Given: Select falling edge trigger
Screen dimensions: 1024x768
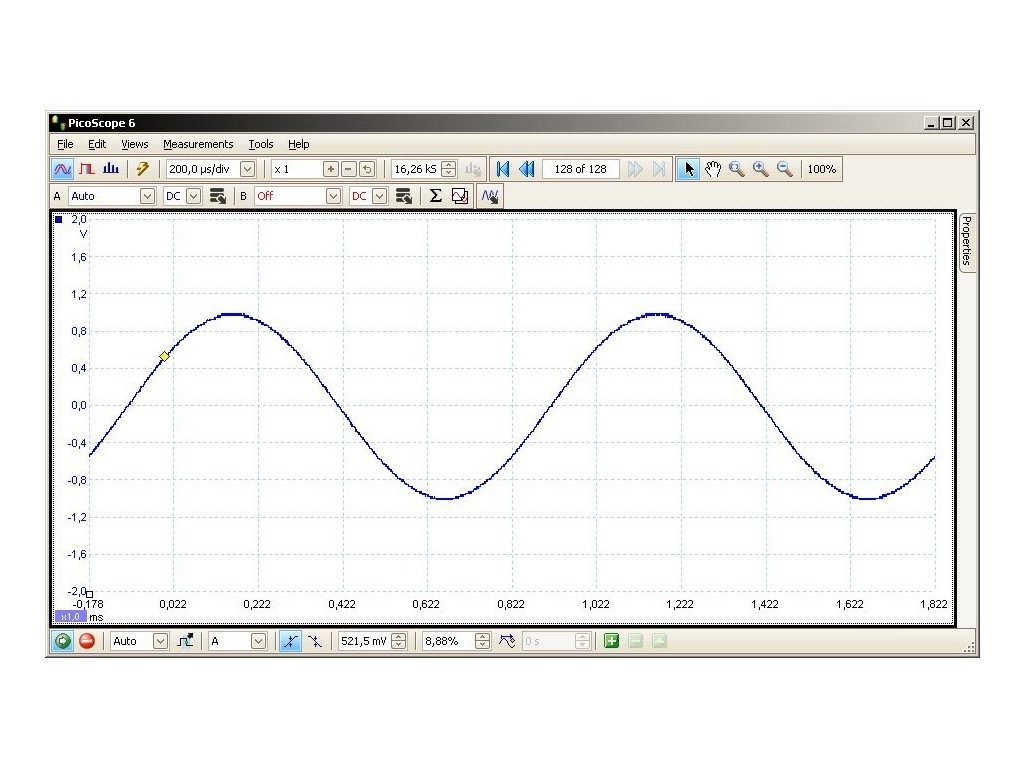Looking at the screenshot, I should (314, 641).
